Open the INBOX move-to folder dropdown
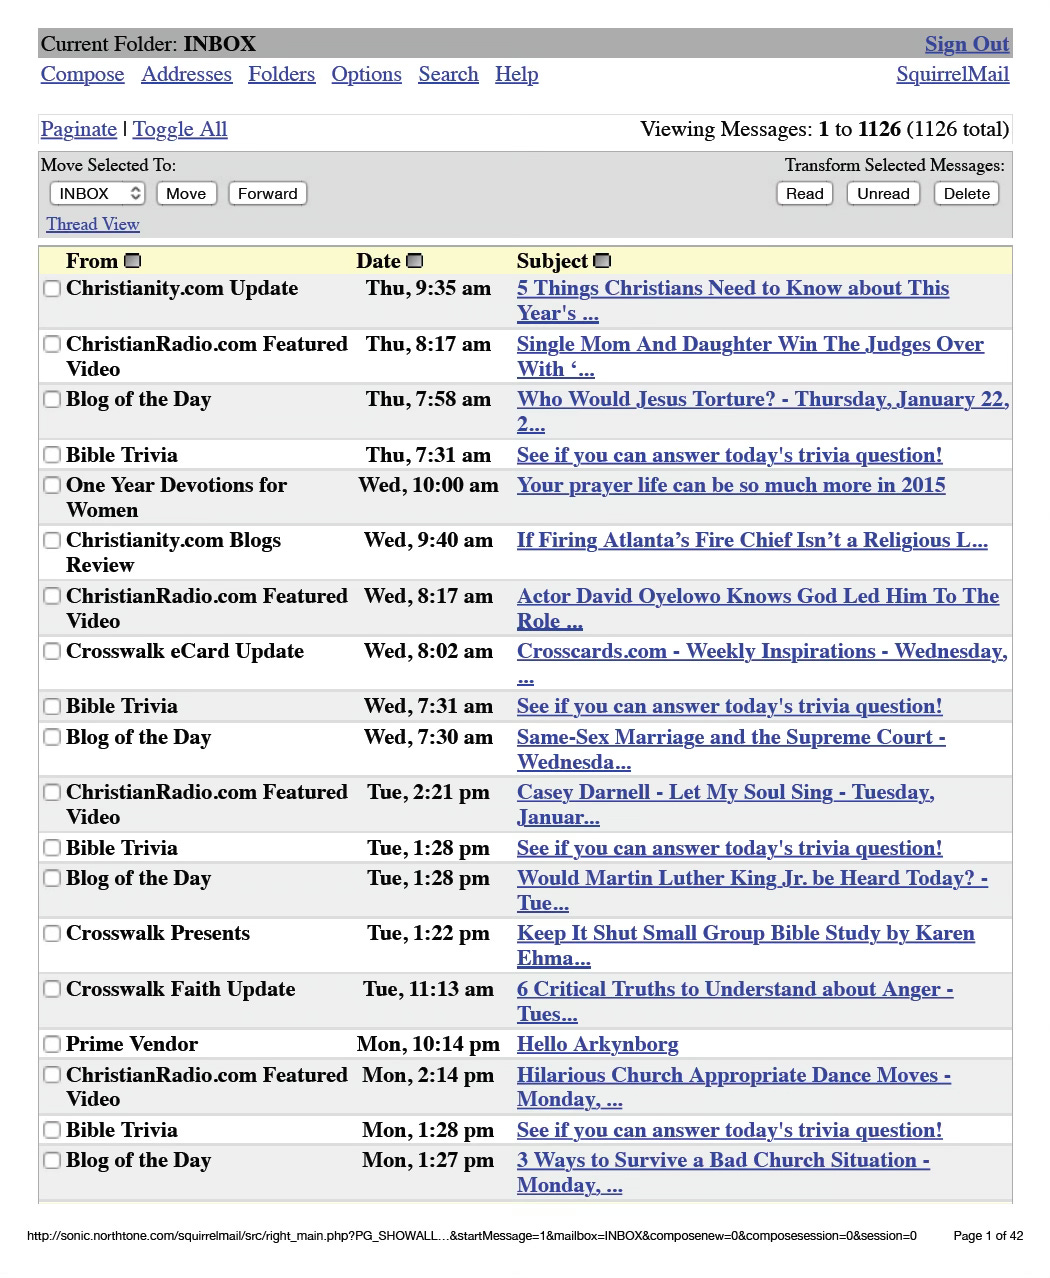The height and width of the screenshot is (1278, 1050). (x=97, y=194)
